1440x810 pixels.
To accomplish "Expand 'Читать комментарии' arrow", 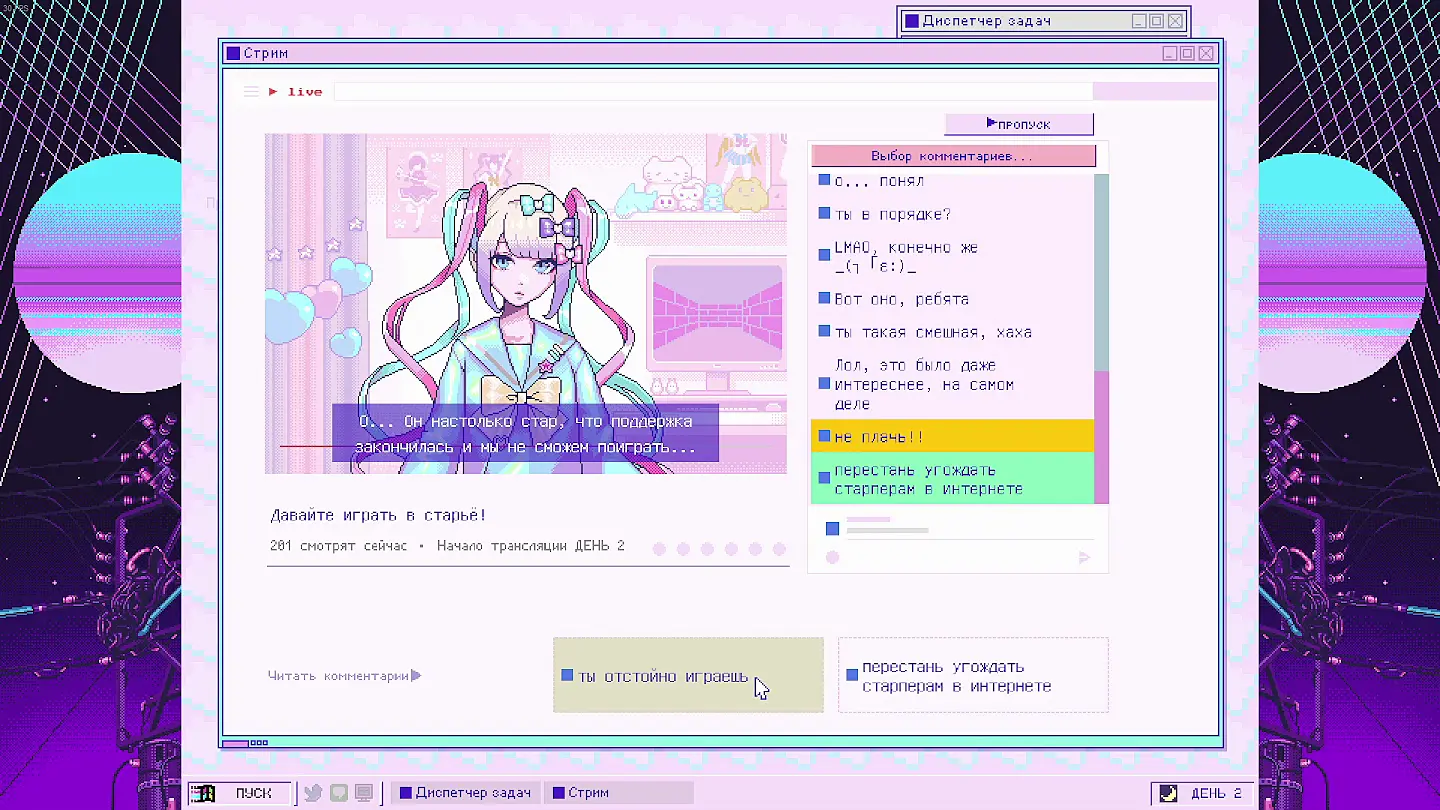I will tap(416, 676).
